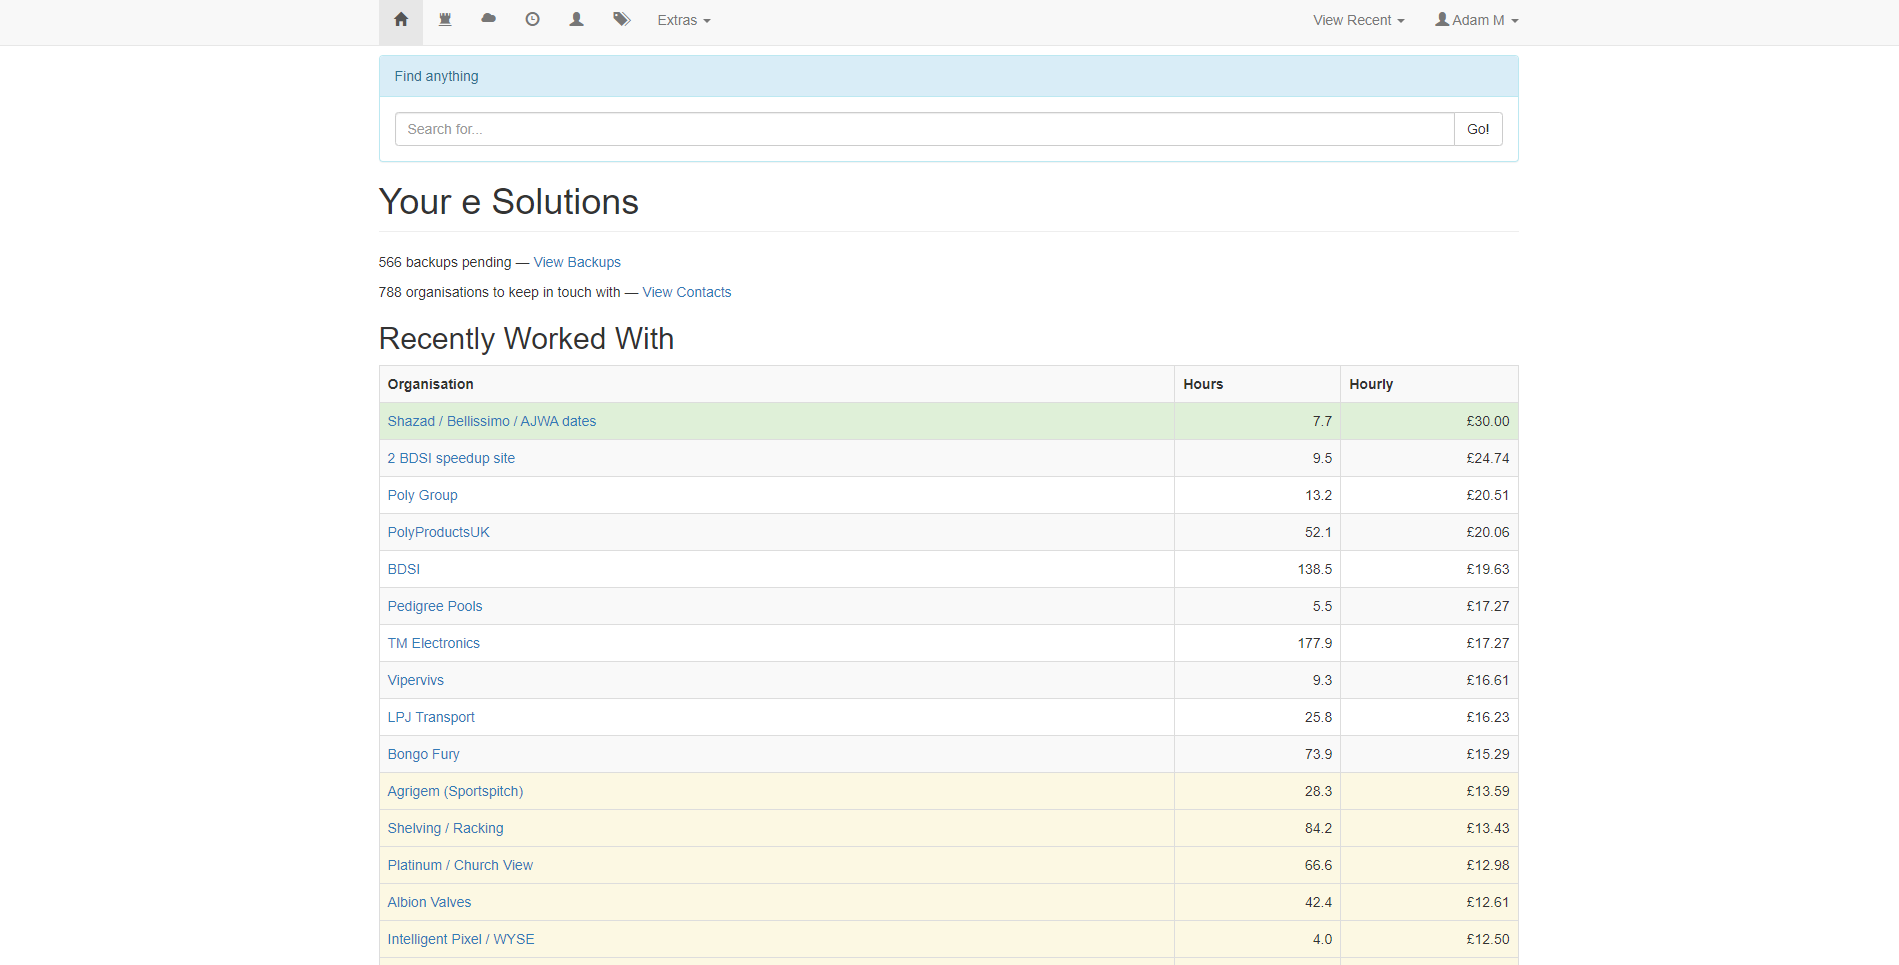Open Intelligent Pixel / WYSE organisation
The image size is (1899, 965).
(x=460, y=940)
